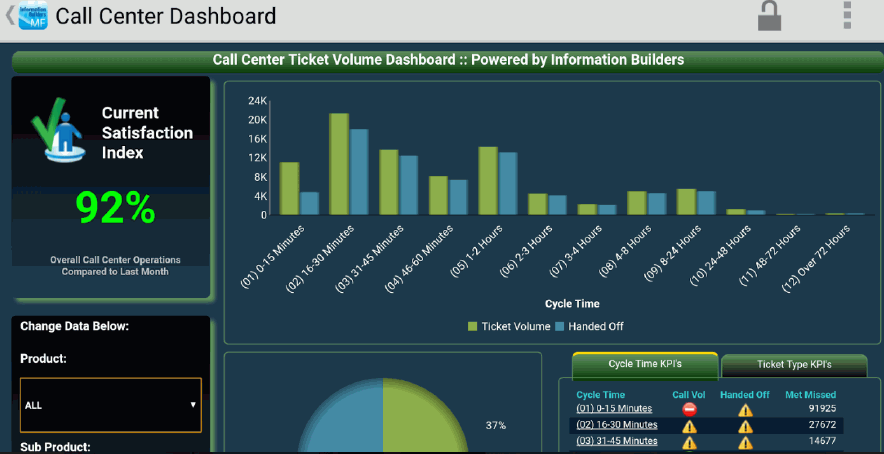Click the 92% satisfaction value
Screen dimensions: 884x454
(115, 208)
